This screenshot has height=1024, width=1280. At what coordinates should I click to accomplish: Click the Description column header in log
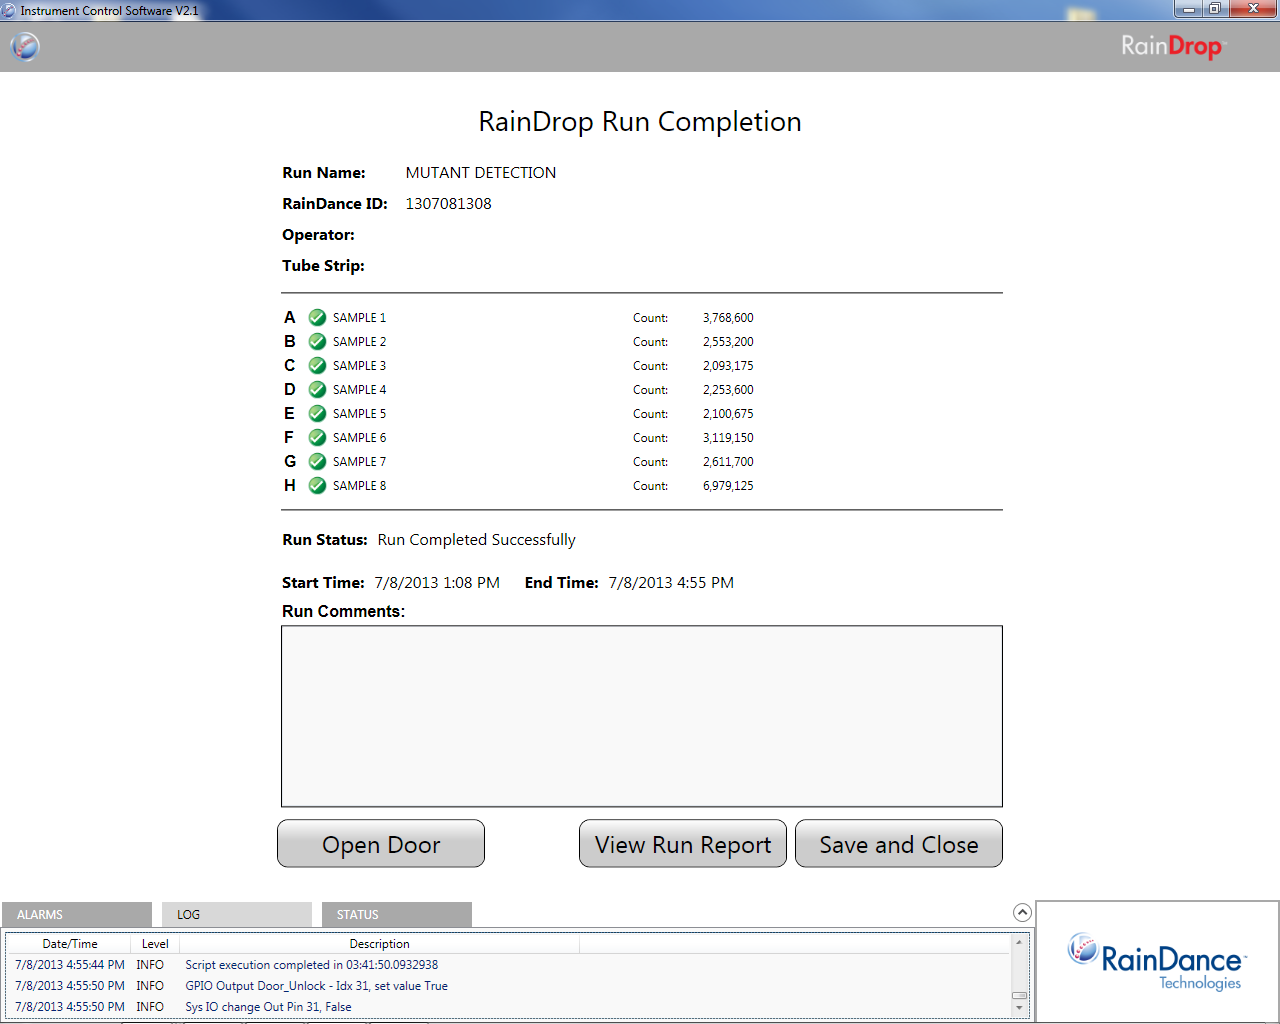pos(379,944)
